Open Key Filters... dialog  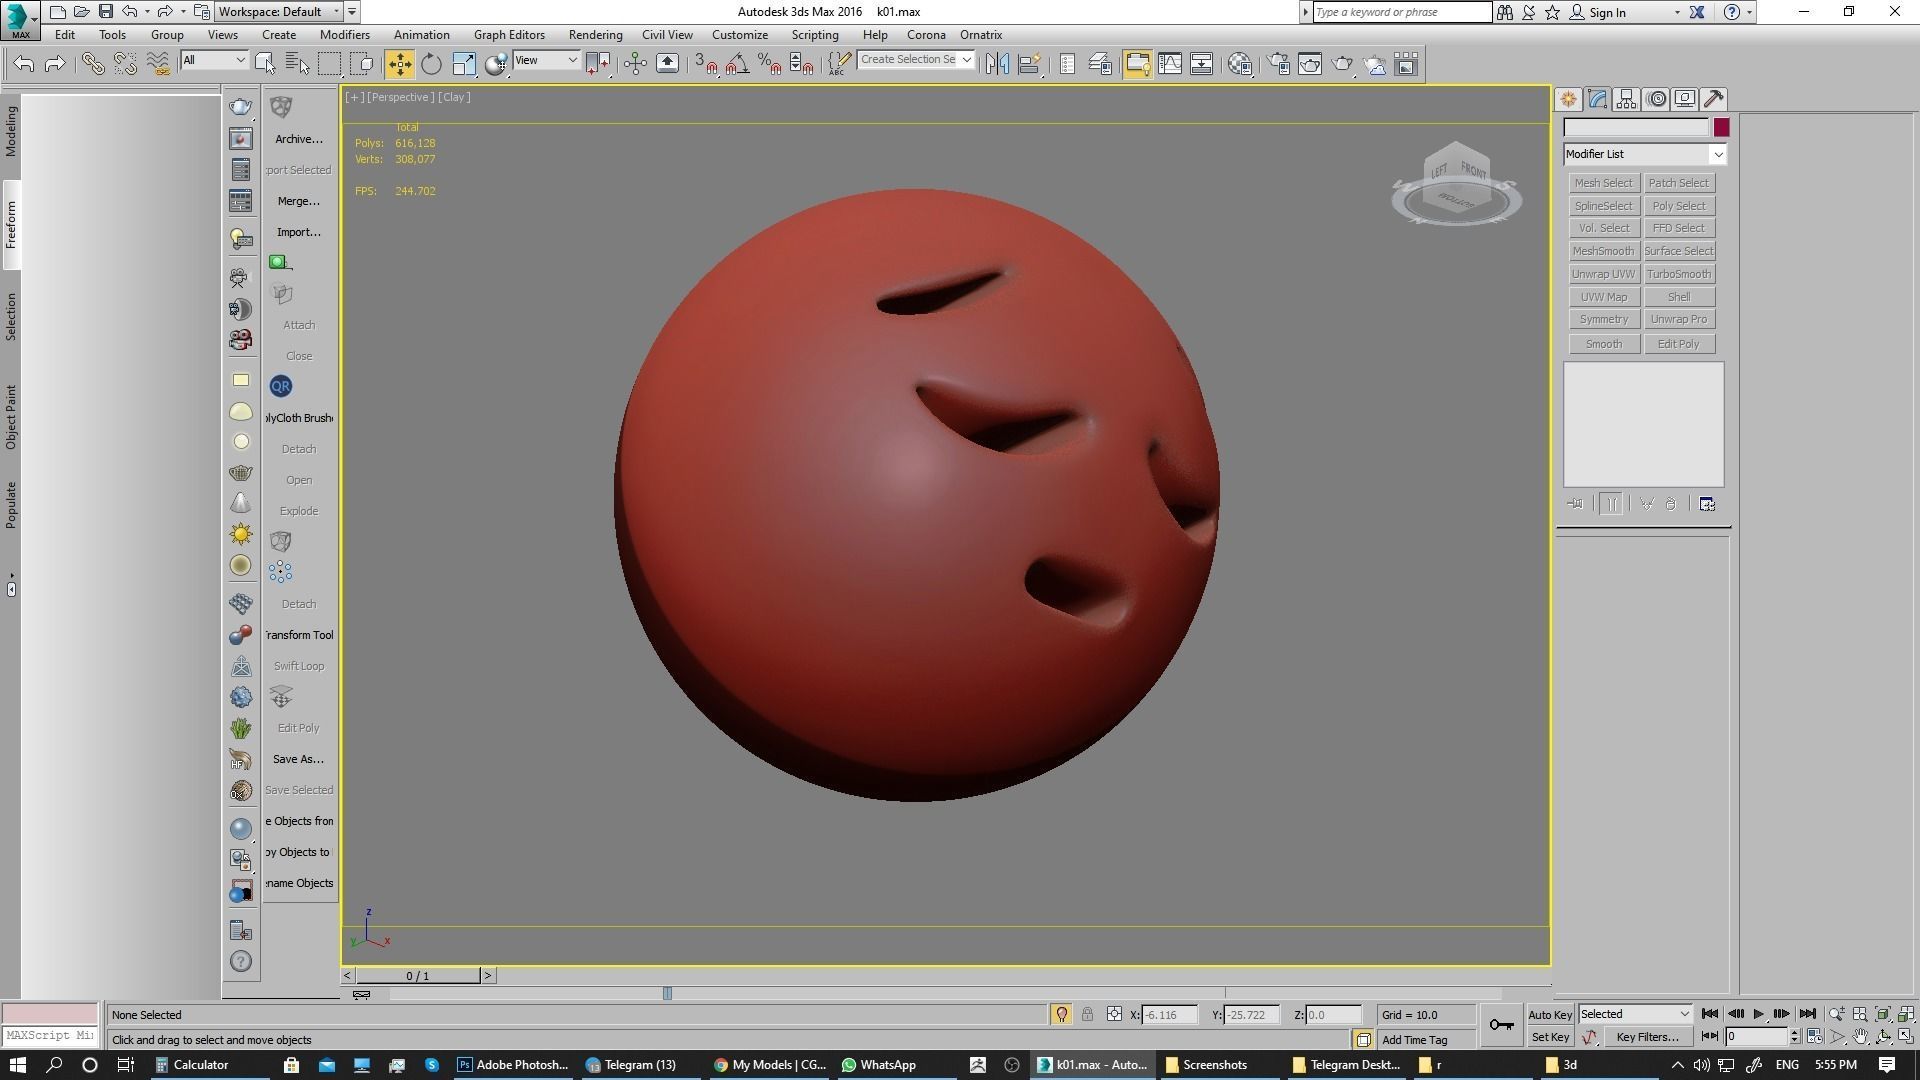(x=1647, y=1037)
